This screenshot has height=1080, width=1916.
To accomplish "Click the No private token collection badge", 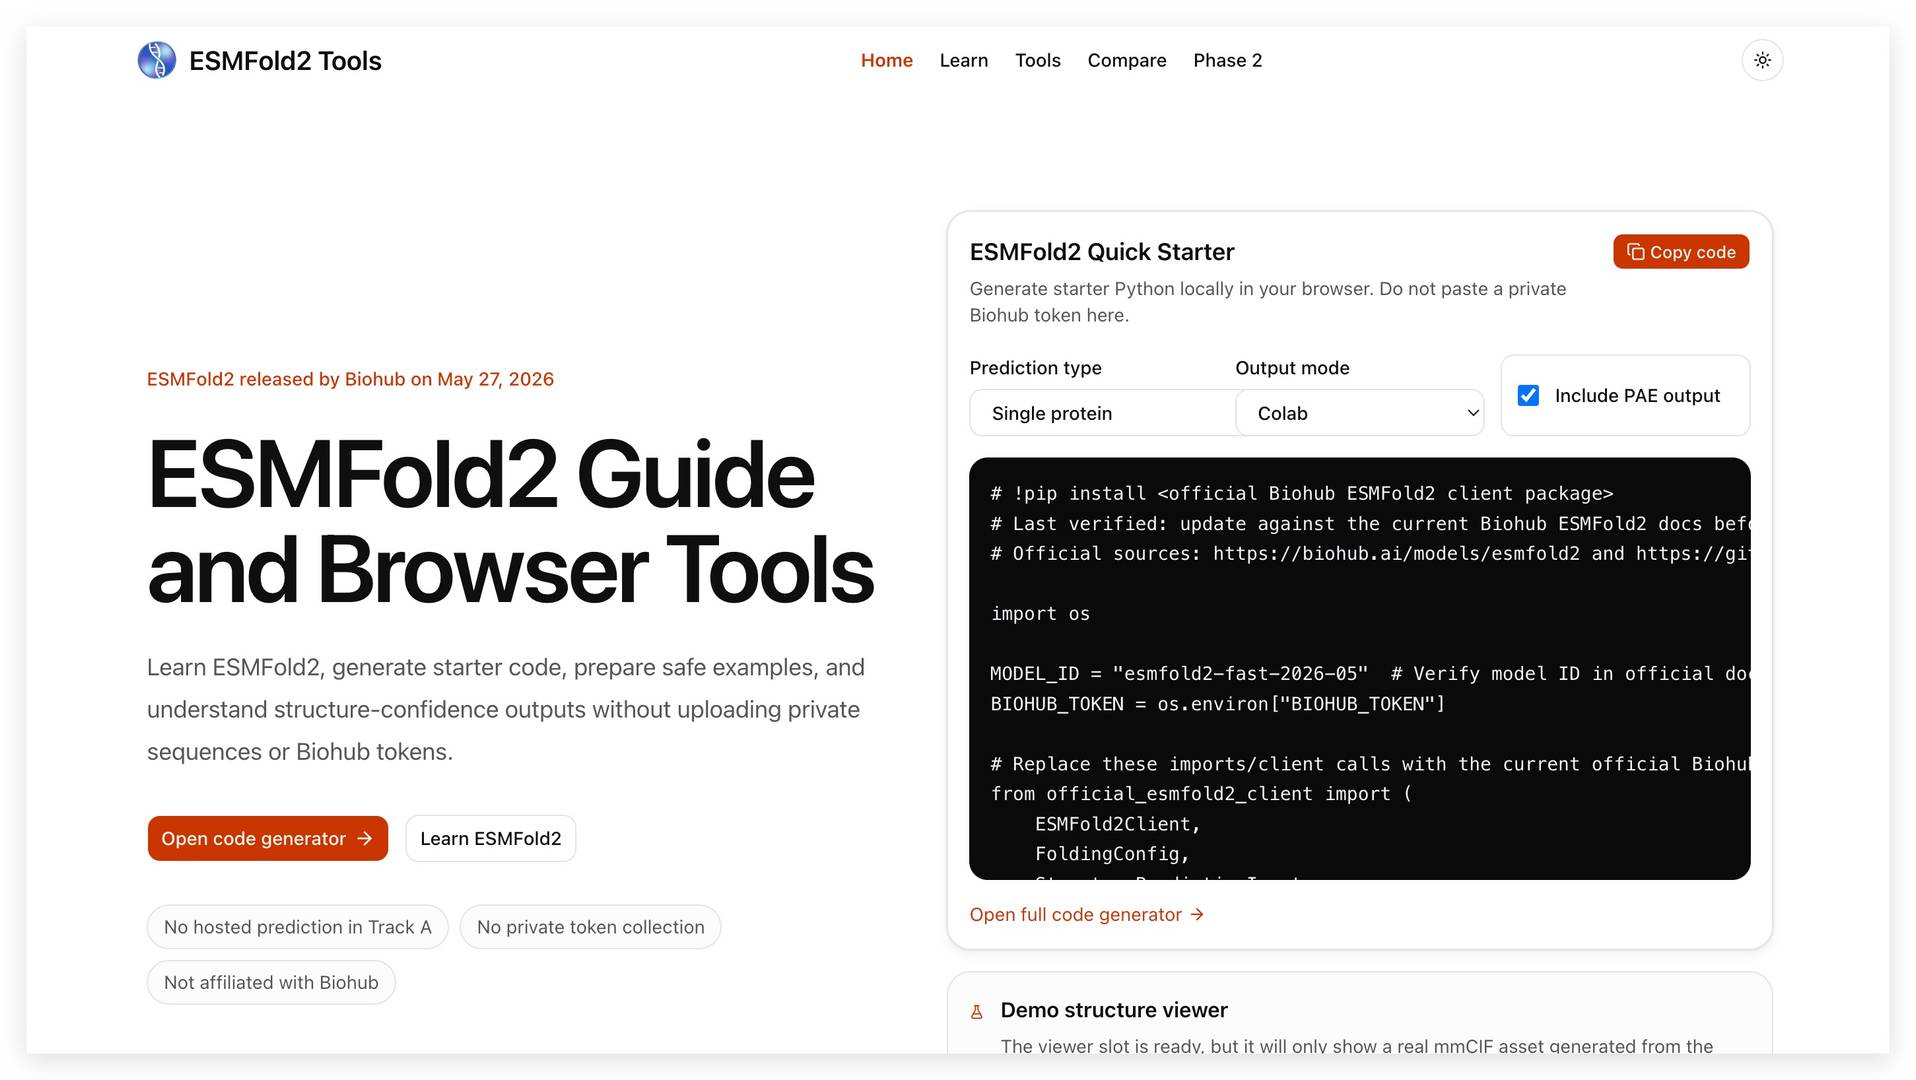I will (590, 927).
